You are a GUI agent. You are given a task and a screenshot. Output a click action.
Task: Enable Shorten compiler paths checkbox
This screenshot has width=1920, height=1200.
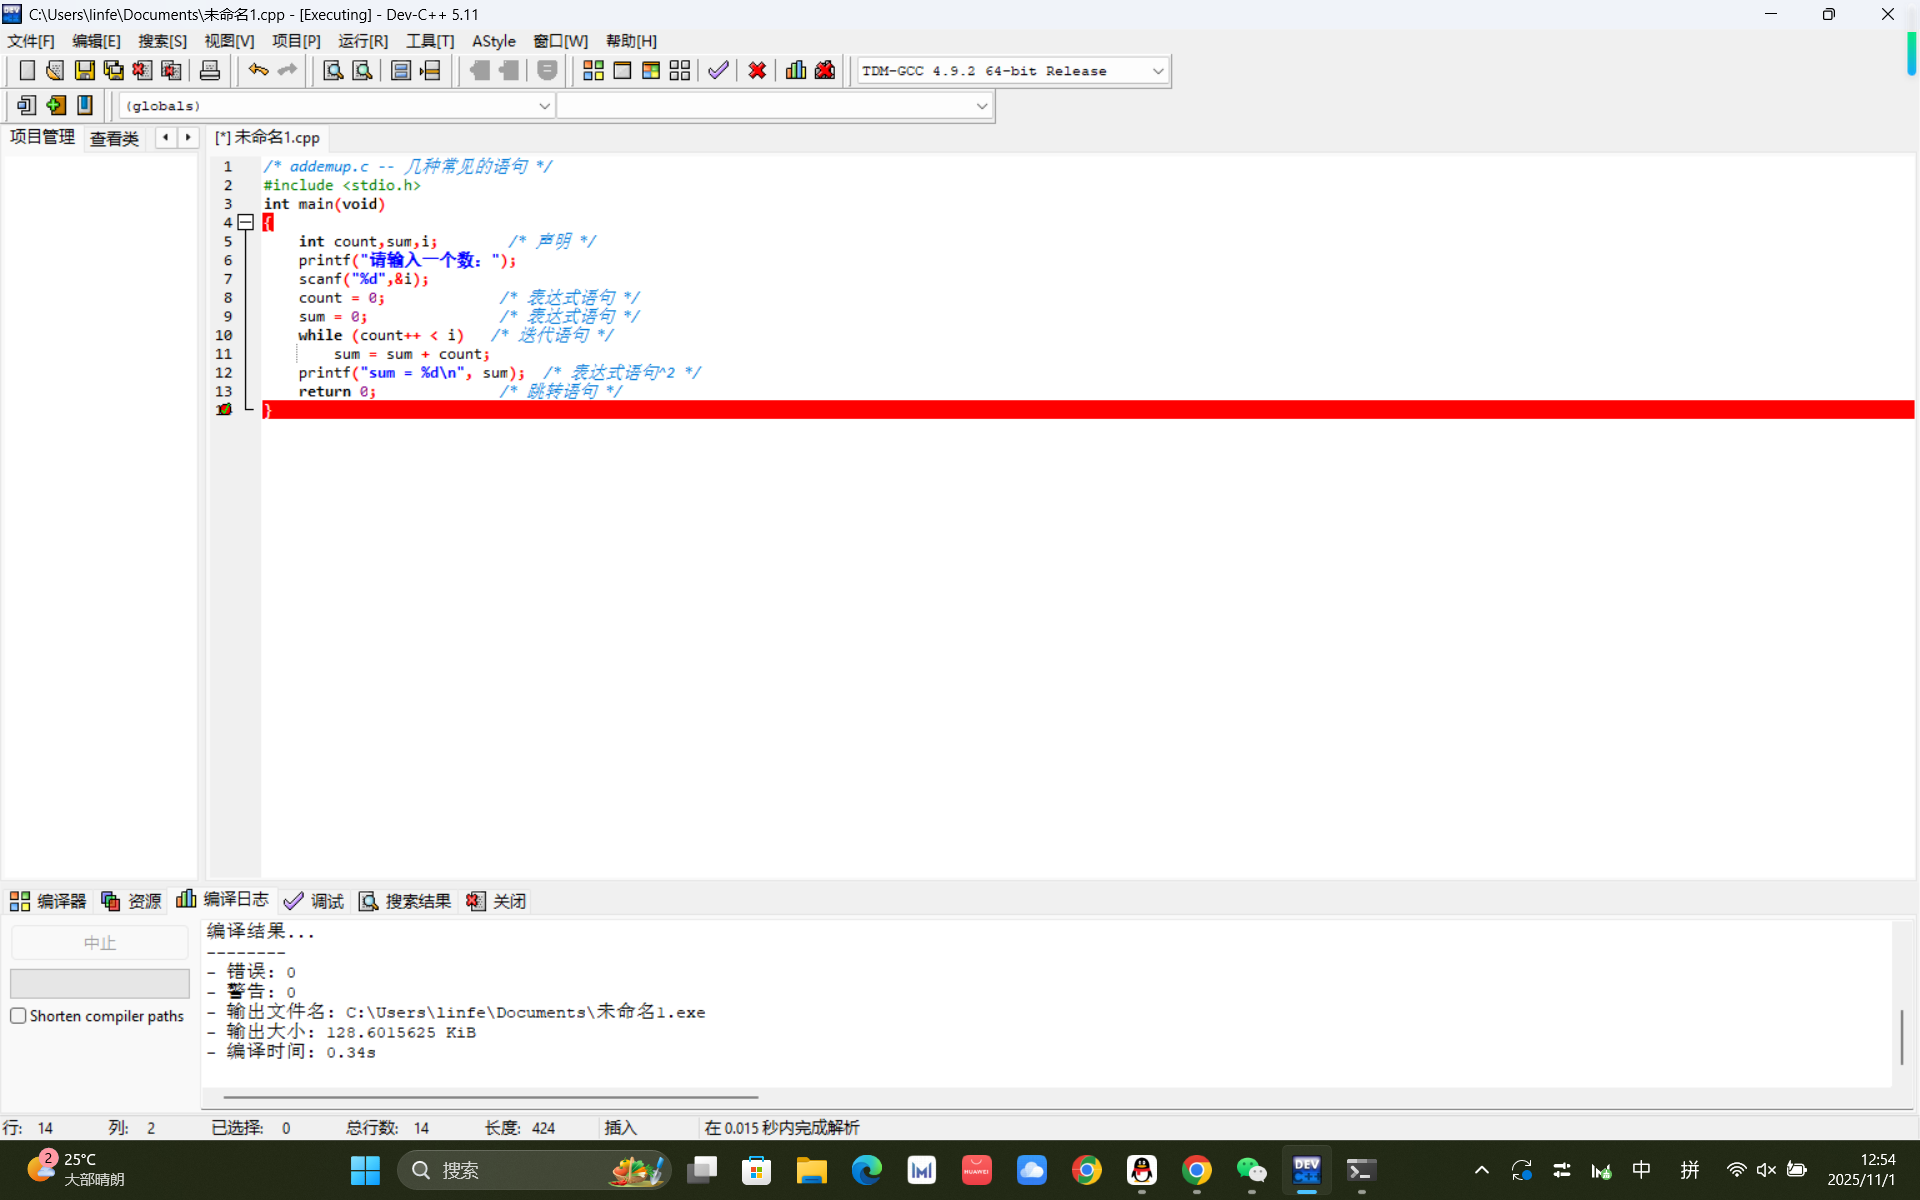[18, 1016]
